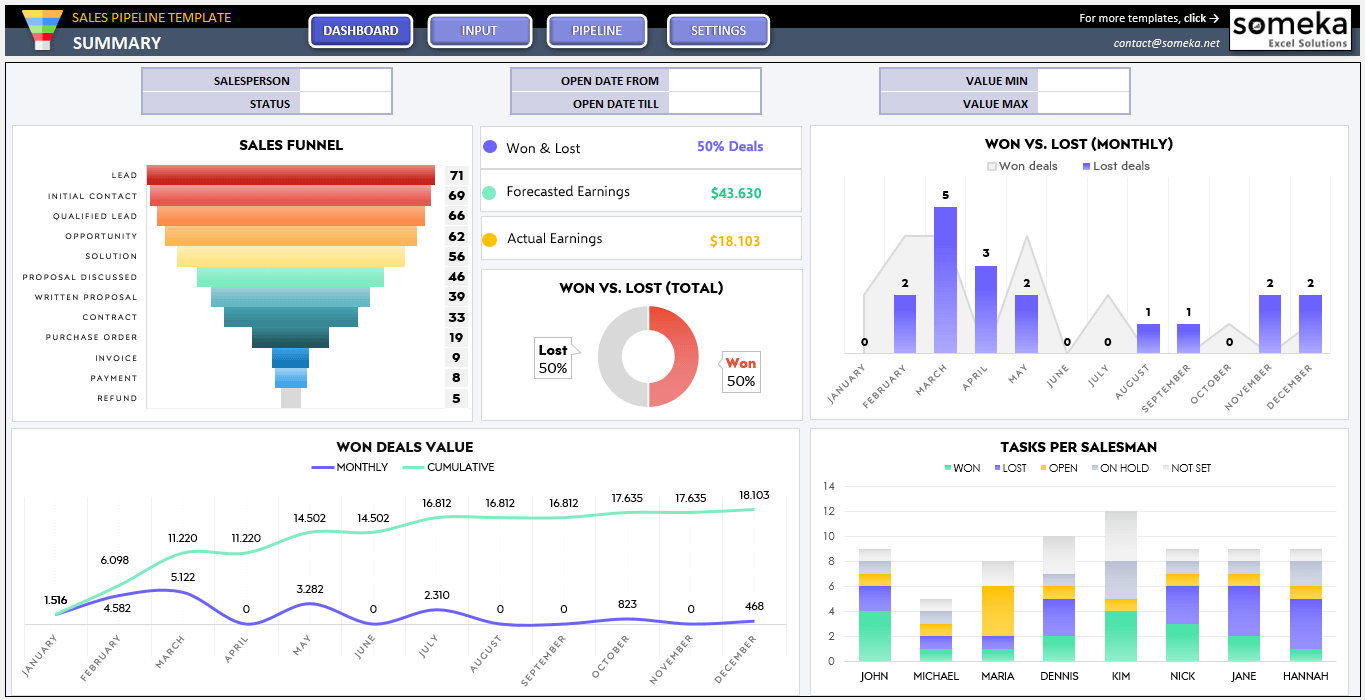This screenshot has height=700, width=1365.
Task: Click the December lost-deals bar
Action: tap(1310, 324)
